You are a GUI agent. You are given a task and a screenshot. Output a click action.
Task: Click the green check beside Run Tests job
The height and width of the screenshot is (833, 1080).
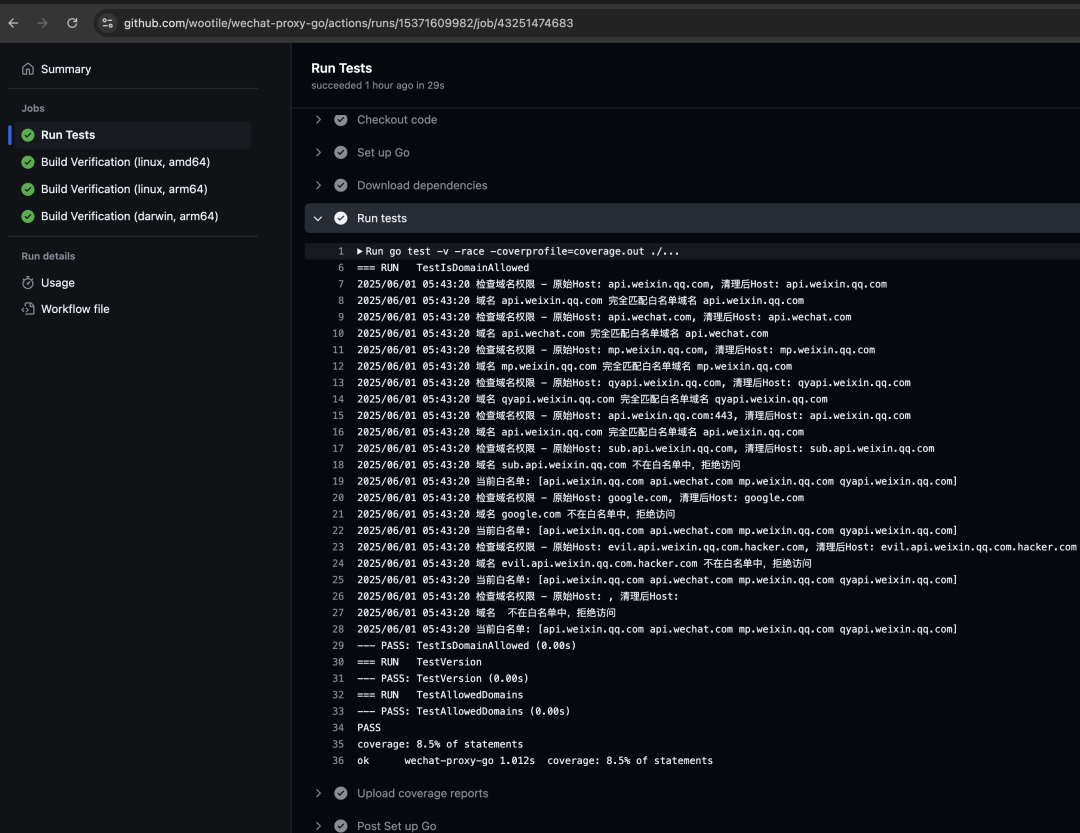(x=28, y=135)
